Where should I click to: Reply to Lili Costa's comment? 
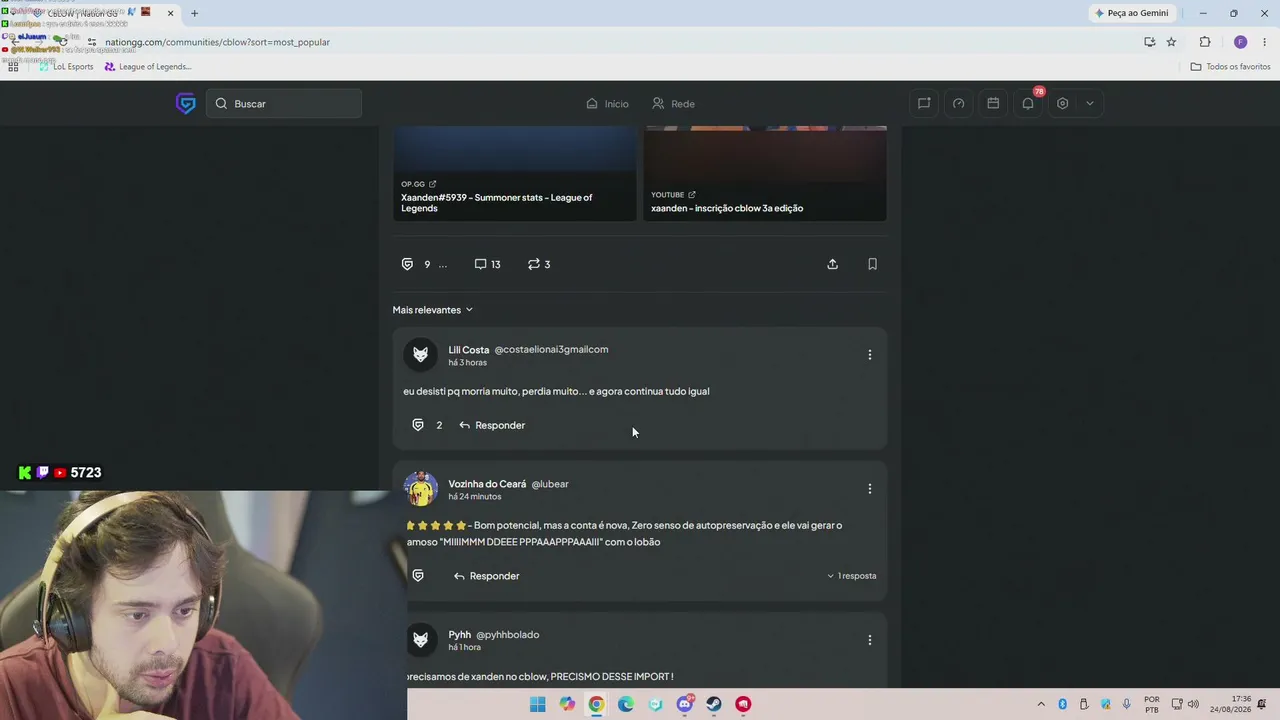coord(492,425)
